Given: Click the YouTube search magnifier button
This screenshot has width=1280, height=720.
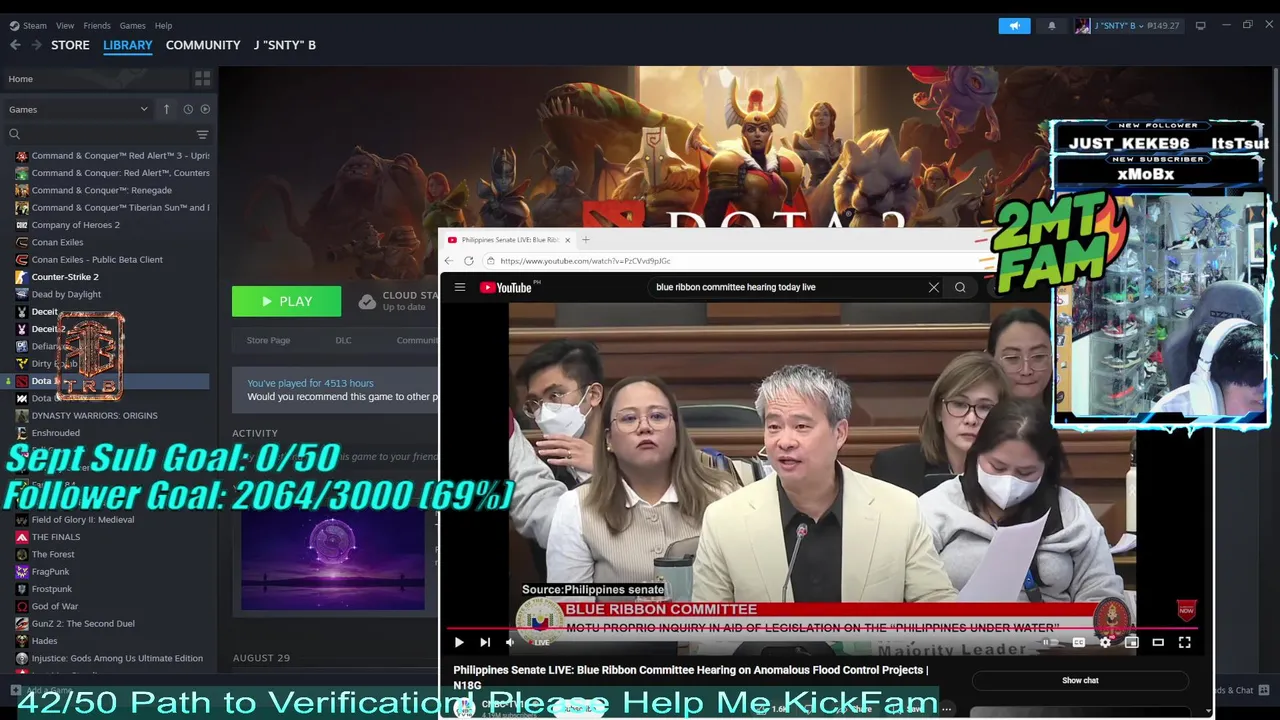Looking at the screenshot, I should tap(960, 287).
